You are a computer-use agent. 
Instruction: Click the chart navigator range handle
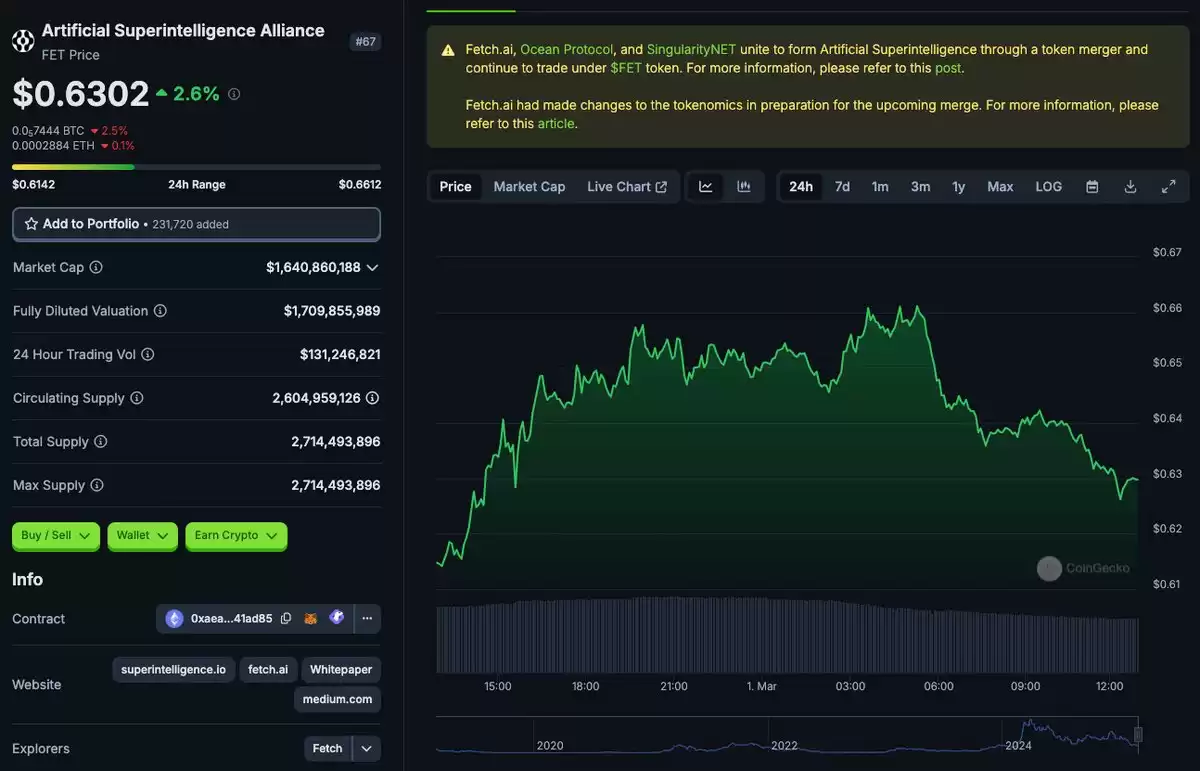(x=1137, y=736)
